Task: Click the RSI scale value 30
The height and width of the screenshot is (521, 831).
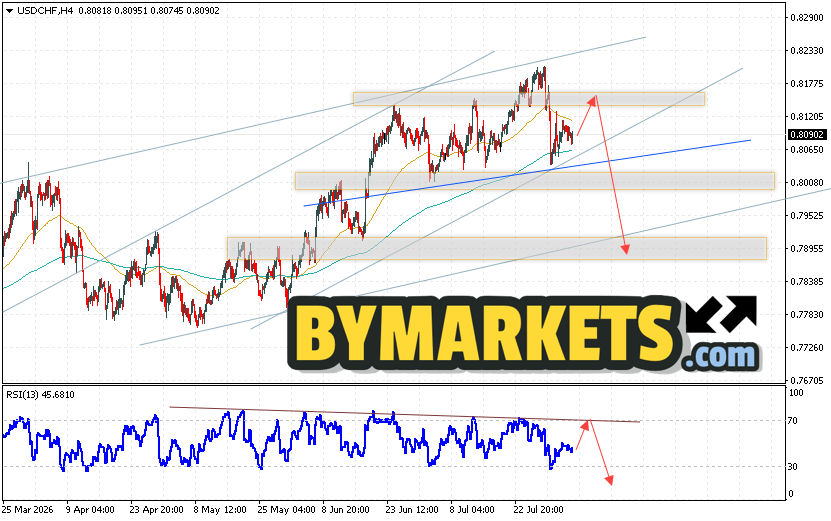Action: tap(793, 467)
